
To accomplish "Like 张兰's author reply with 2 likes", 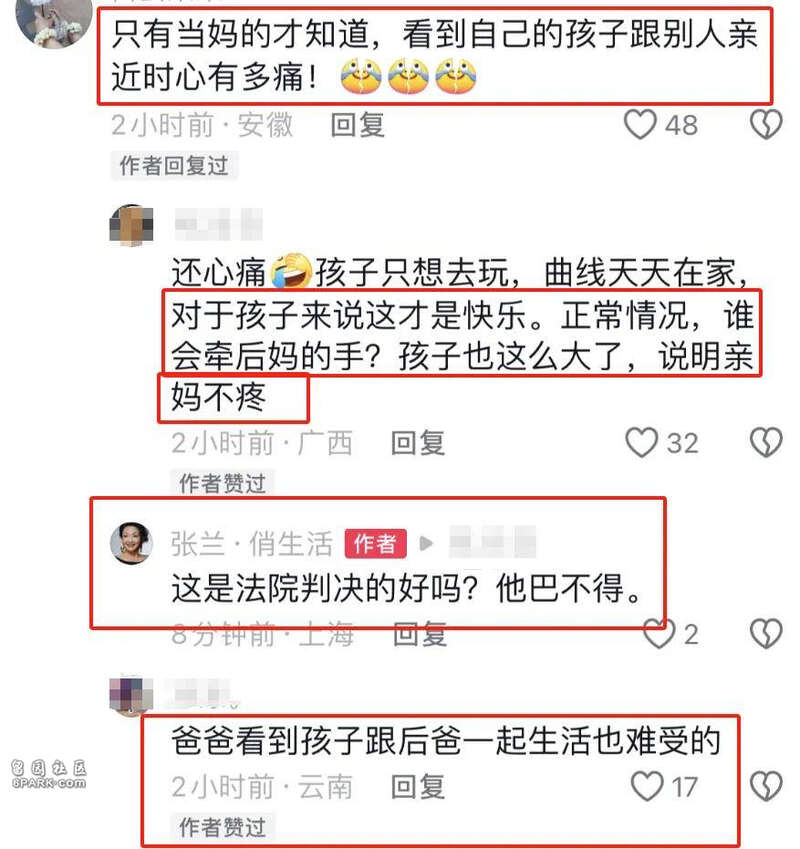I will tap(659, 634).
